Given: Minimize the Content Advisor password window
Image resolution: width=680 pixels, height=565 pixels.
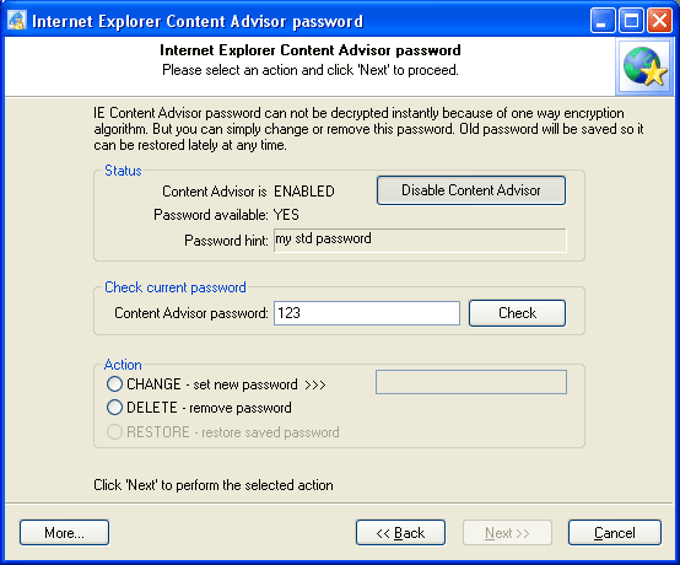Looking at the screenshot, I should [x=603, y=20].
